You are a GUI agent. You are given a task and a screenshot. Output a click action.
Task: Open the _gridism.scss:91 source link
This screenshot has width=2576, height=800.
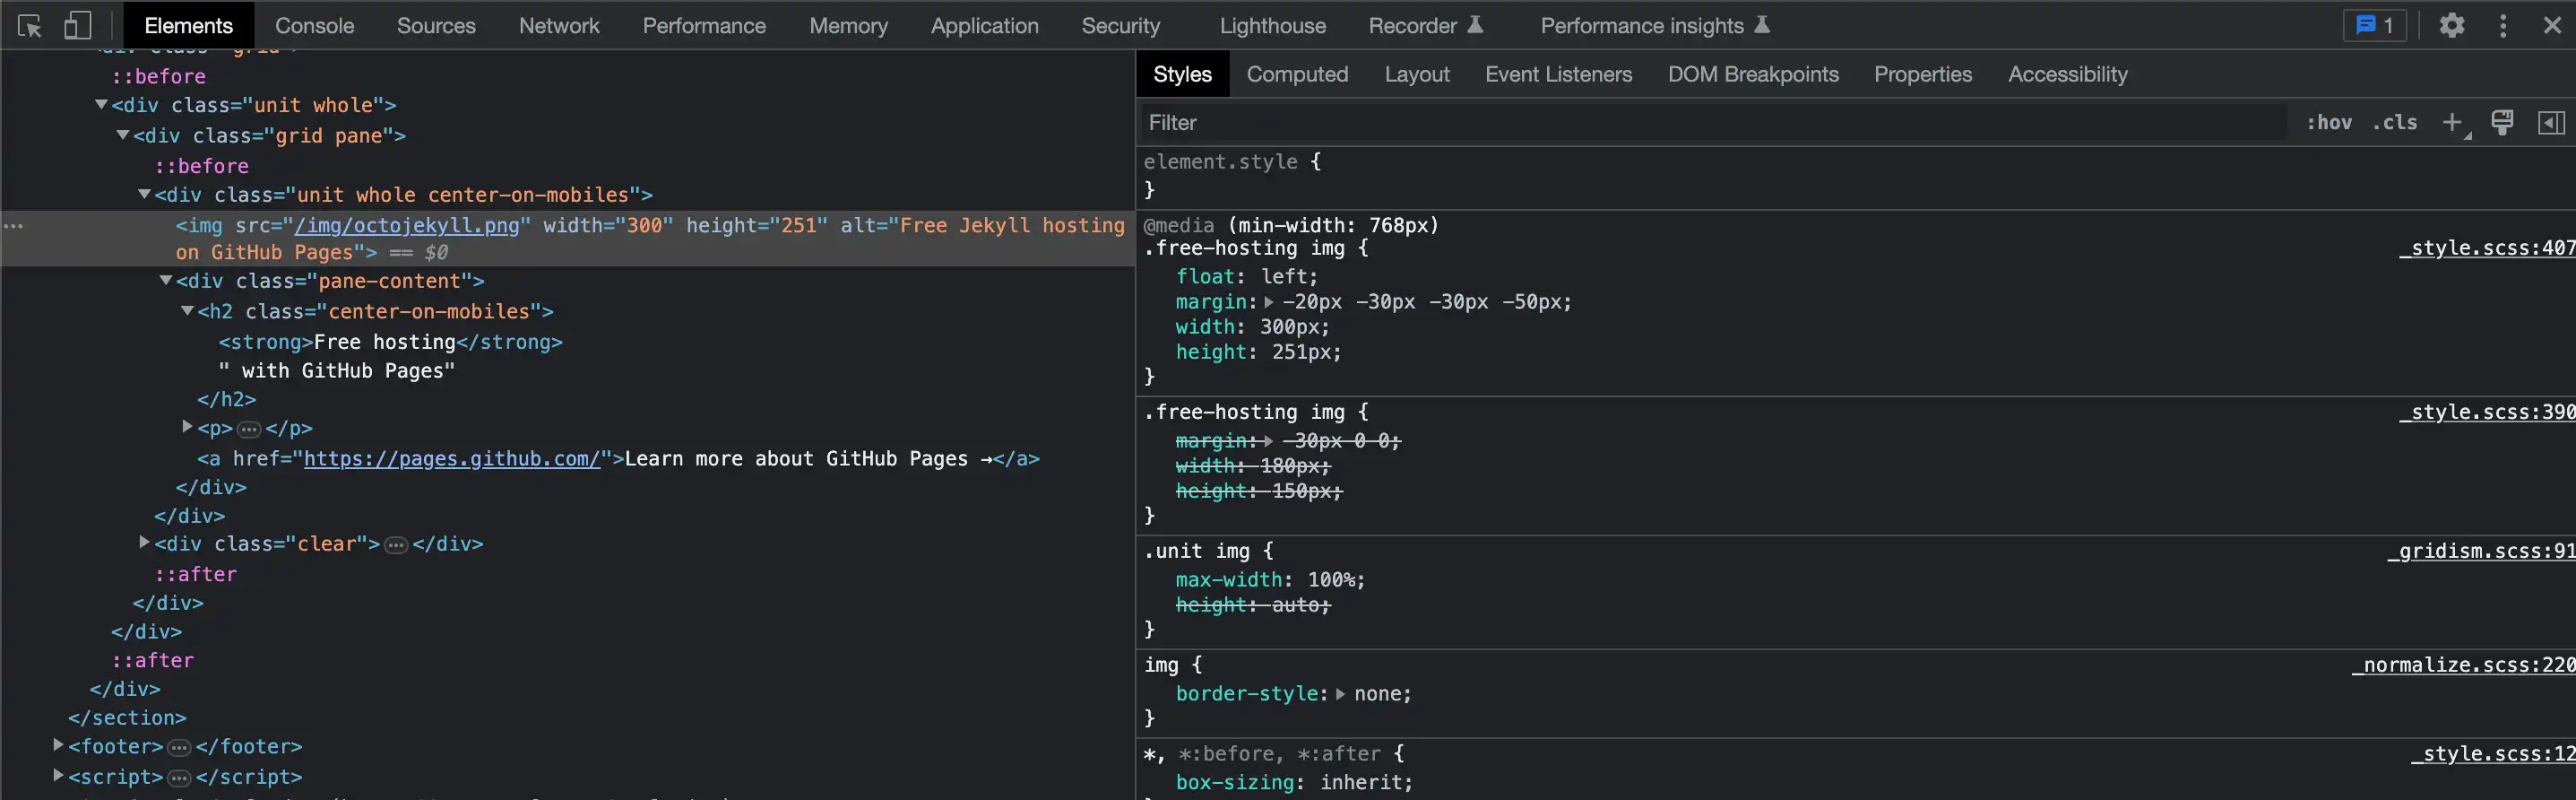coord(2480,551)
